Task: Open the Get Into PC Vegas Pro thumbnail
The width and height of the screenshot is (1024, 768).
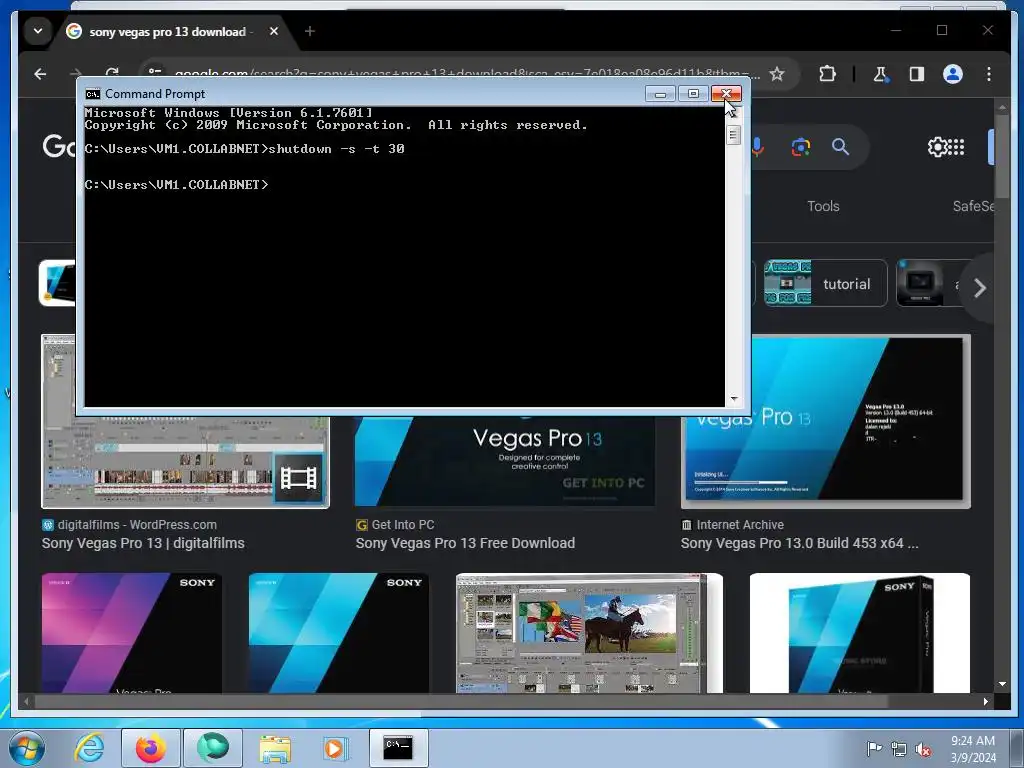Action: tap(505, 460)
